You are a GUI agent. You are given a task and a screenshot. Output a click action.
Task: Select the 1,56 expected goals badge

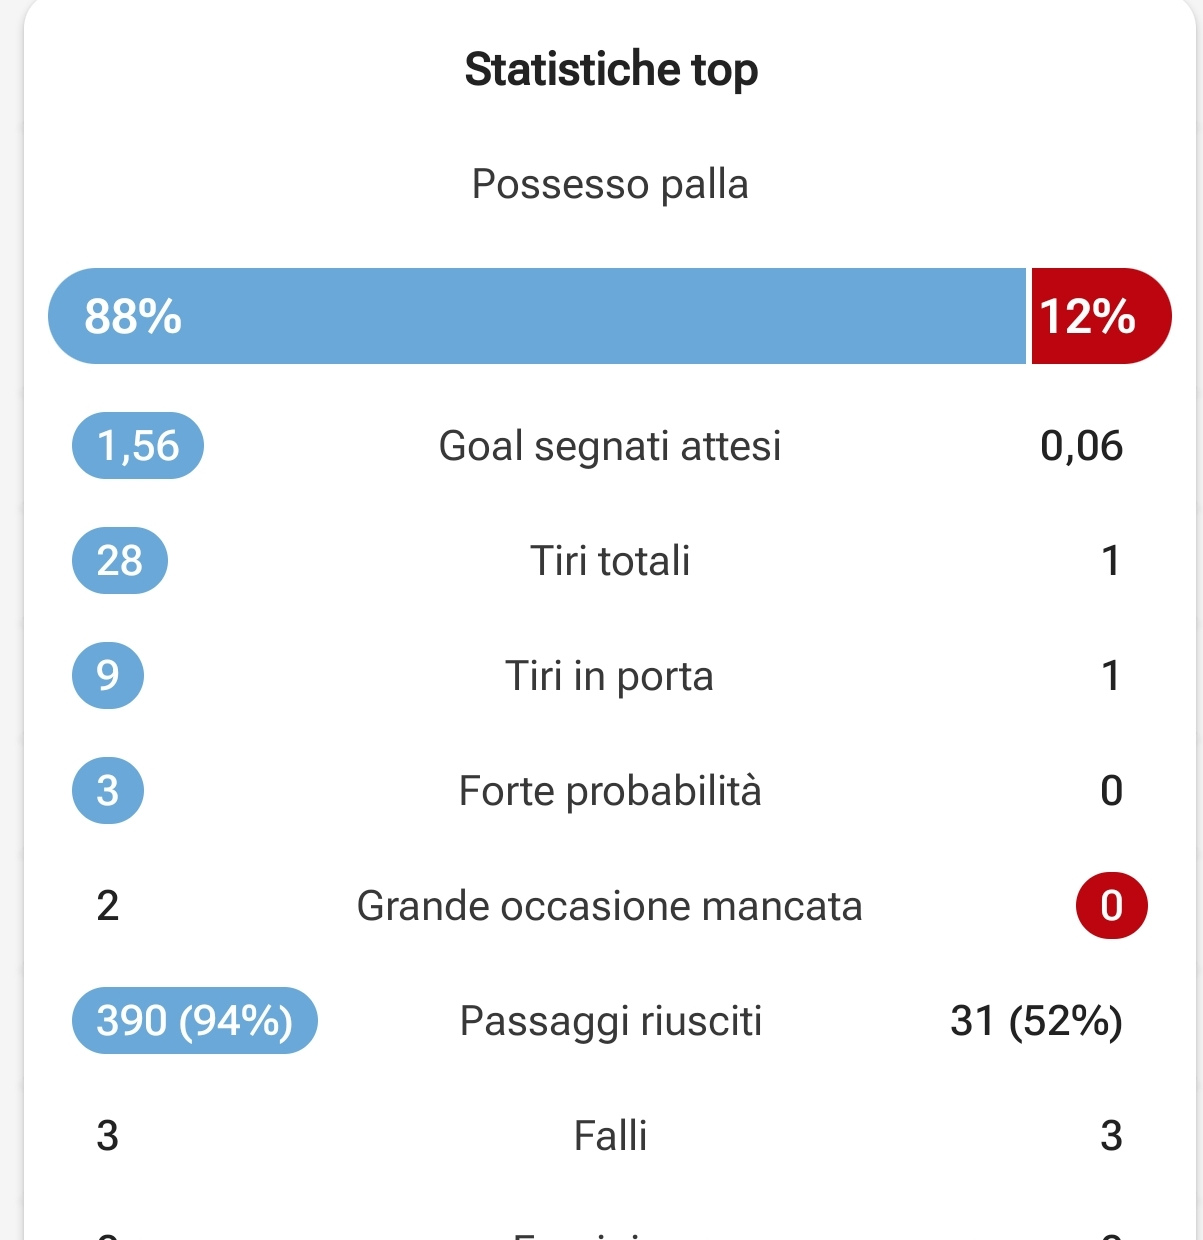[x=138, y=445]
